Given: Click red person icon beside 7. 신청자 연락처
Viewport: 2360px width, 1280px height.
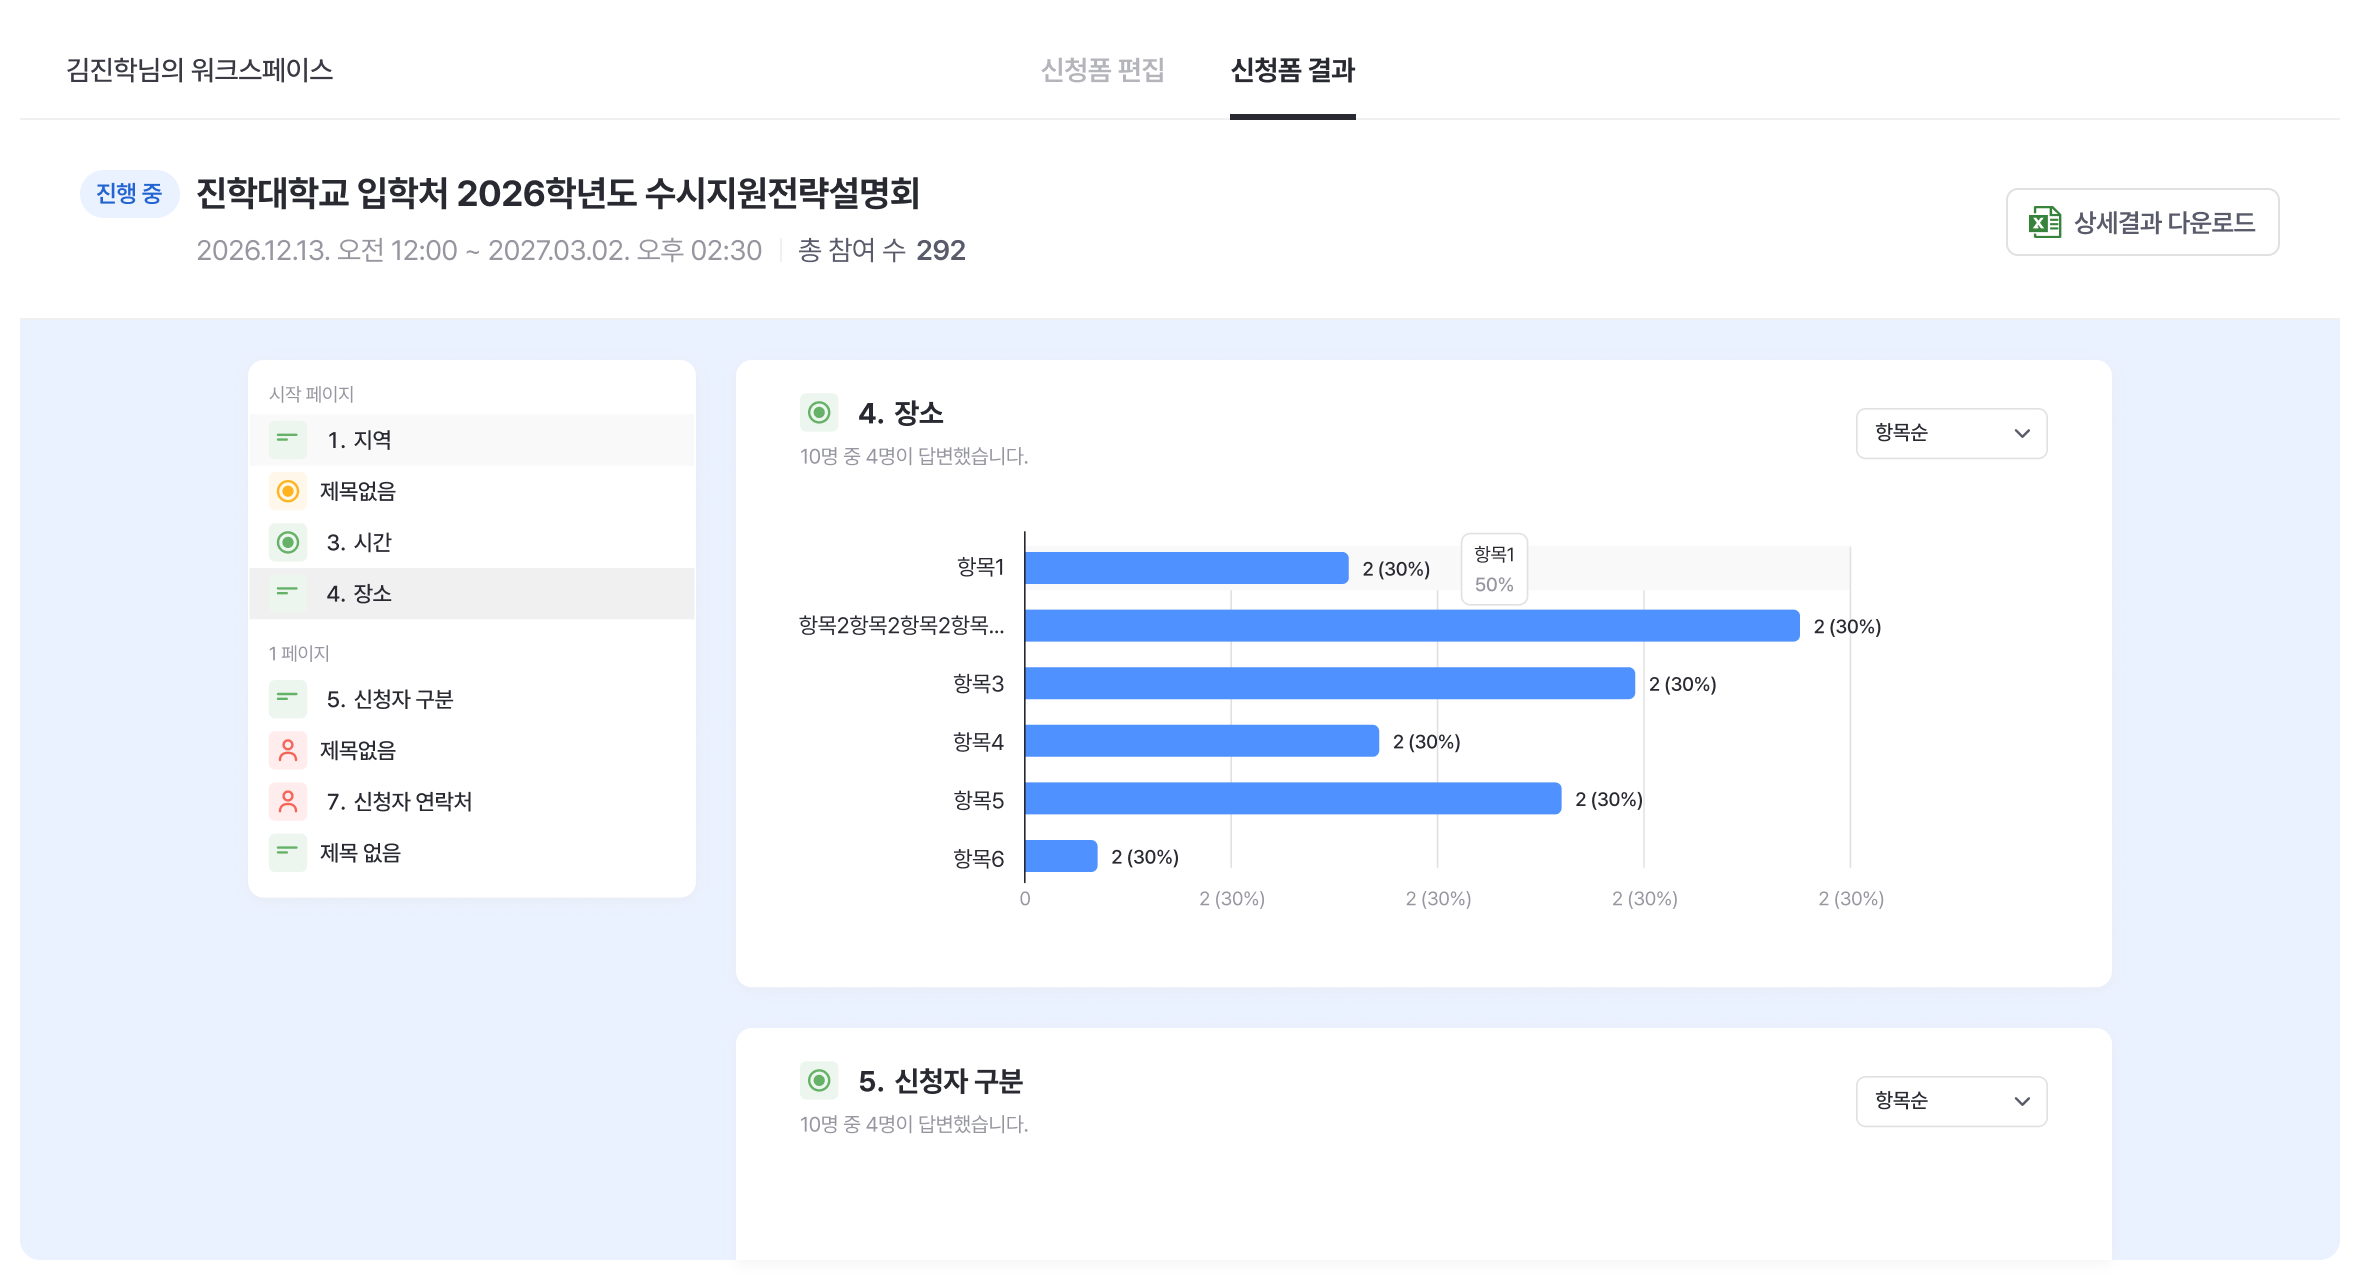Looking at the screenshot, I should (x=287, y=801).
